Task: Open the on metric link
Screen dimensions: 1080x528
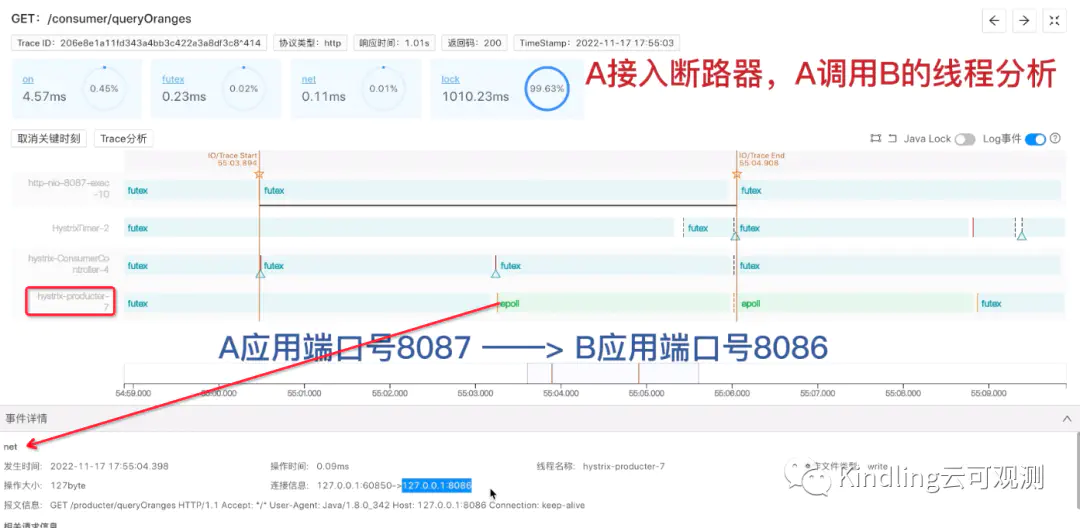Action: point(28,79)
